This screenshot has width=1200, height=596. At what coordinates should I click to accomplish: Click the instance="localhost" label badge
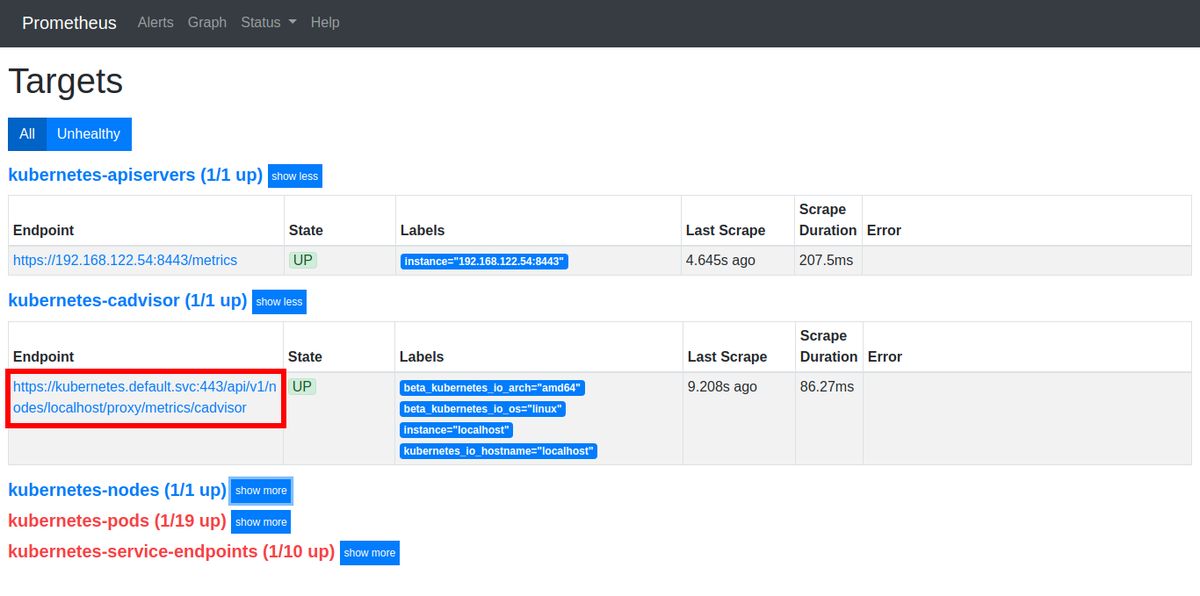456,430
